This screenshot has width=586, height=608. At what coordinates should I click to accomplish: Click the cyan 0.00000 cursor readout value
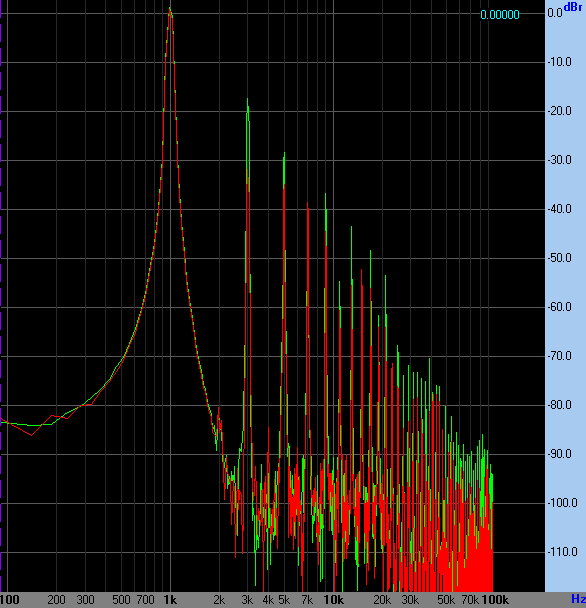[500, 15]
